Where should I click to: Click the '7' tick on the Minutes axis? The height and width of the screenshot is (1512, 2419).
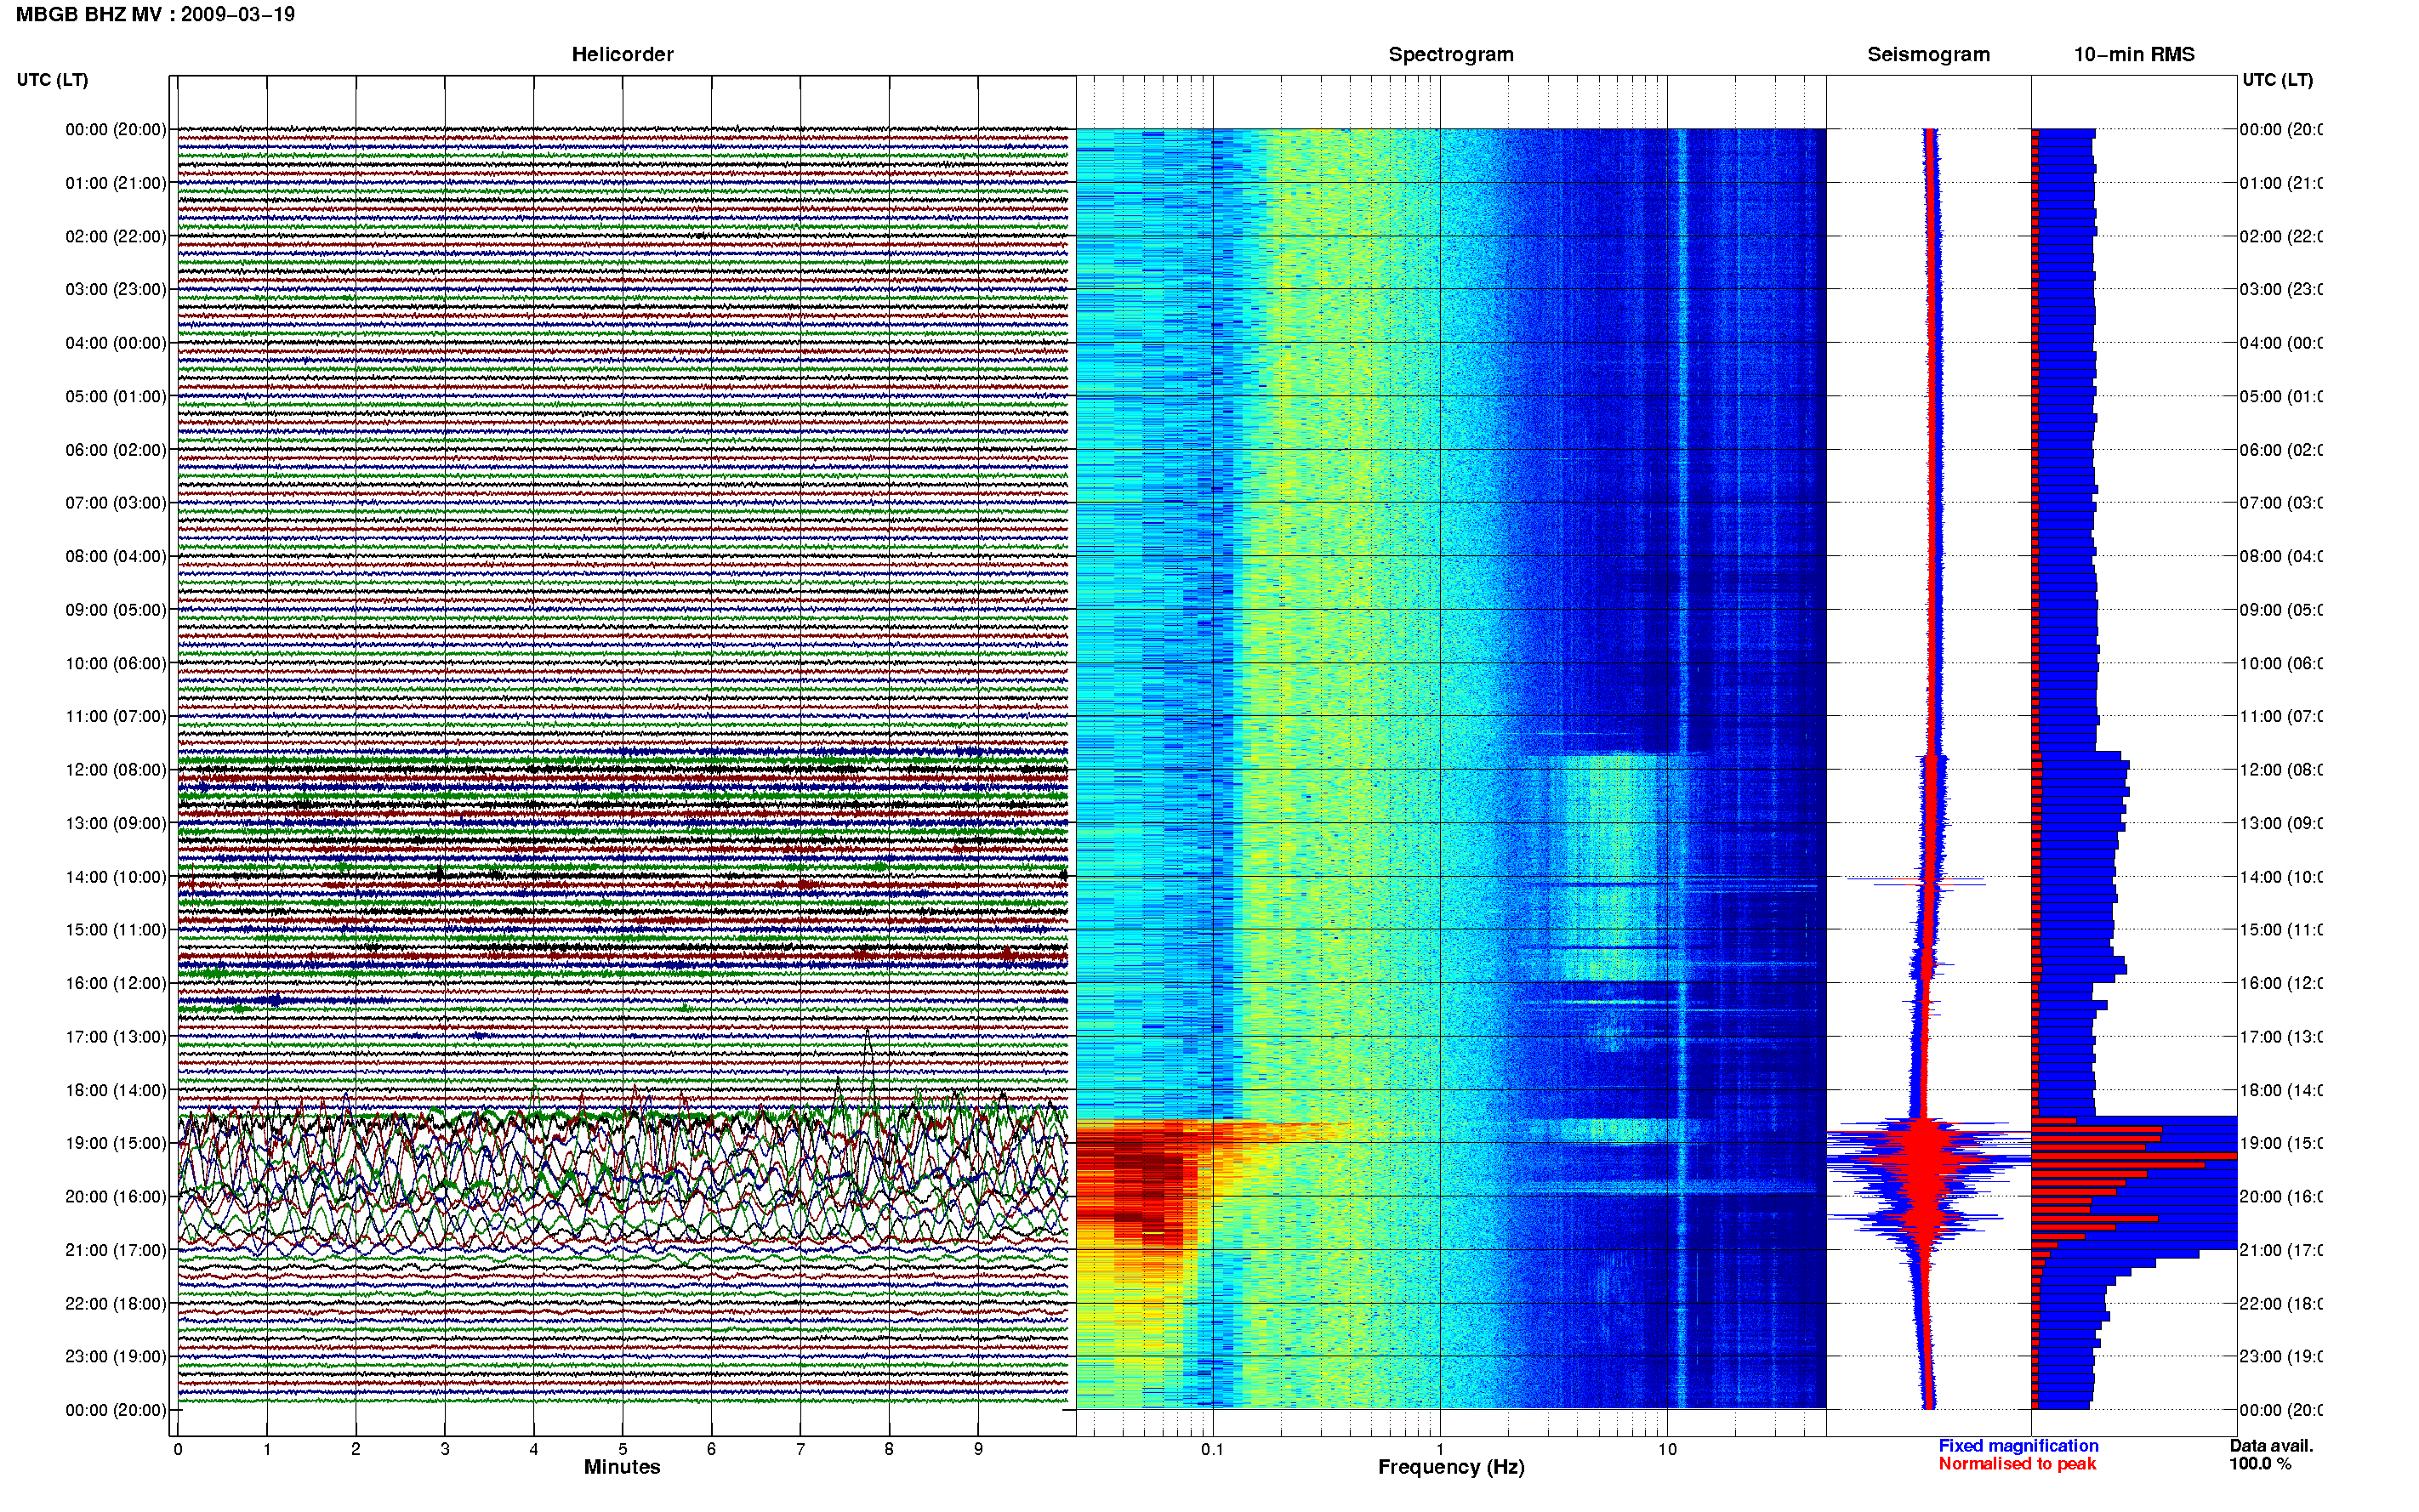(x=800, y=1449)
